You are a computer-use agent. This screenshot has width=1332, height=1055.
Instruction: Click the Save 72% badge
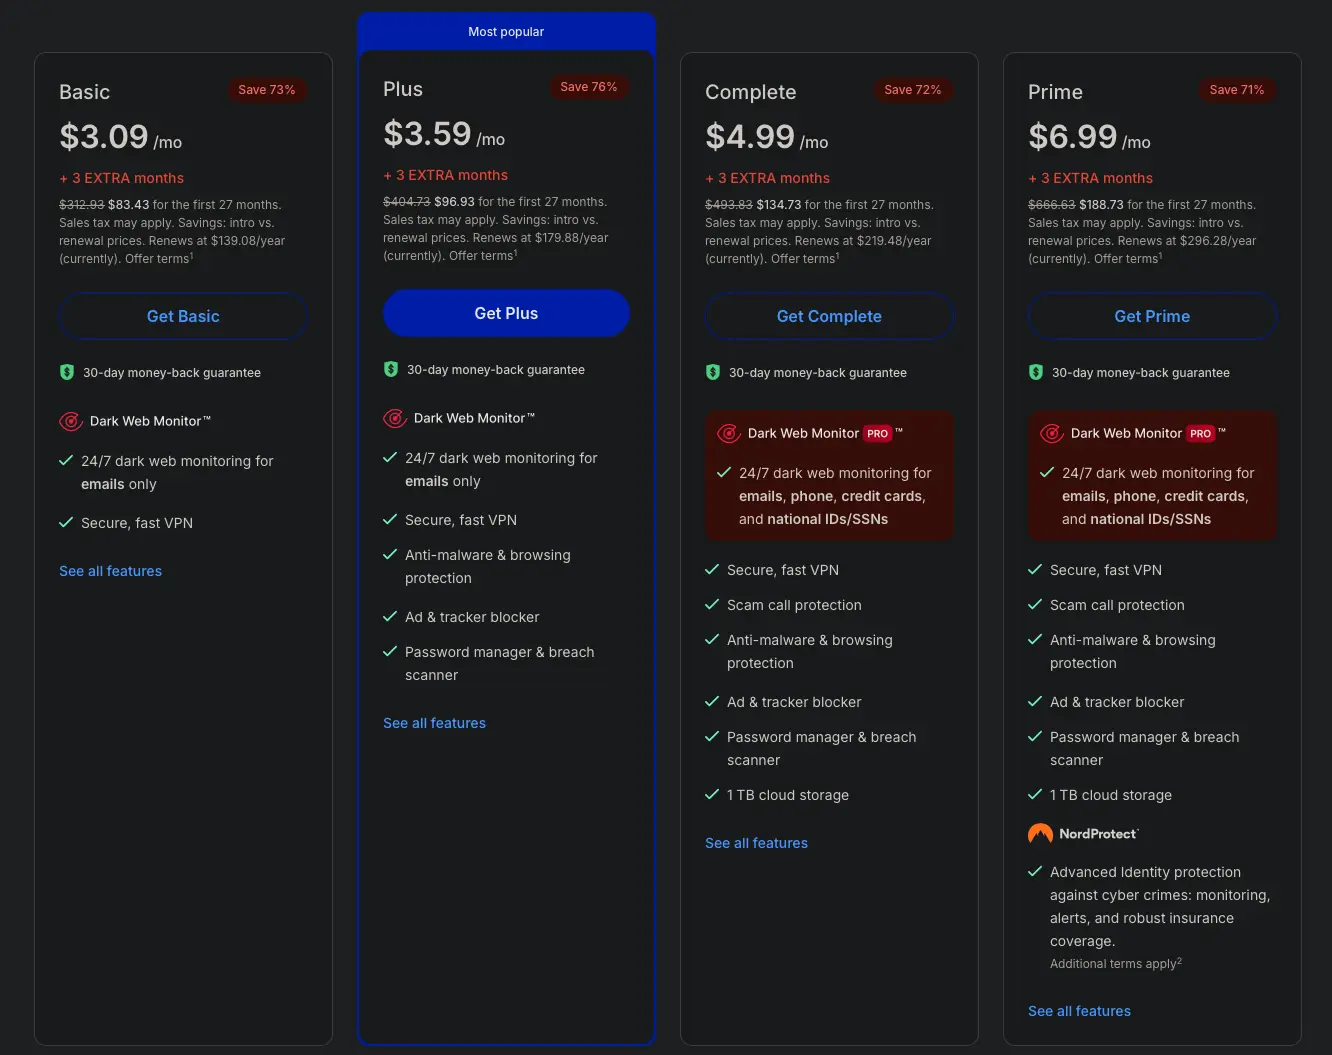913,90
